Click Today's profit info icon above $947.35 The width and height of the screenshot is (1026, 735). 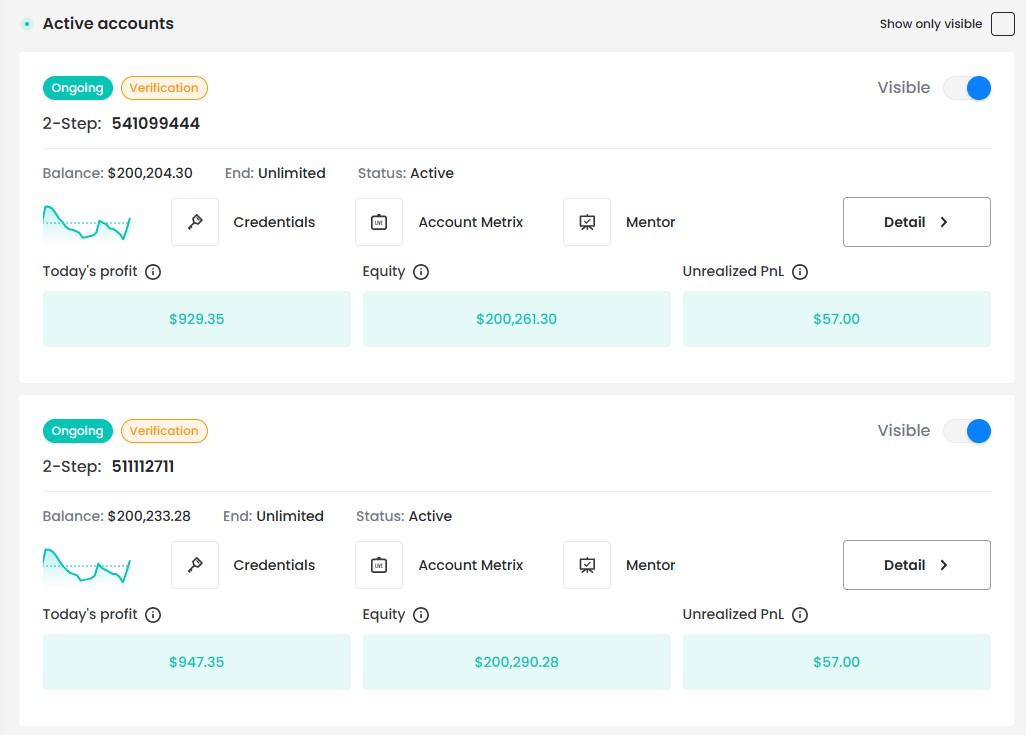153,615
